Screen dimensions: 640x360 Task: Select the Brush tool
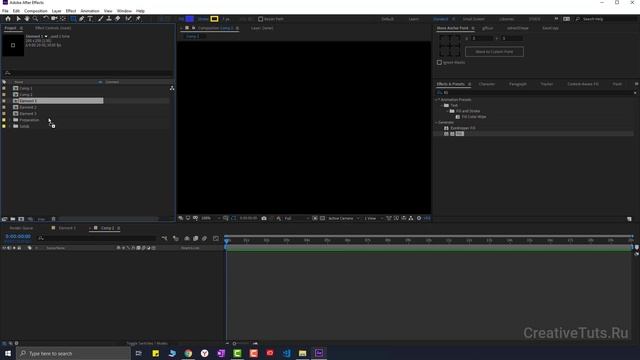click(x=100, y=19)
